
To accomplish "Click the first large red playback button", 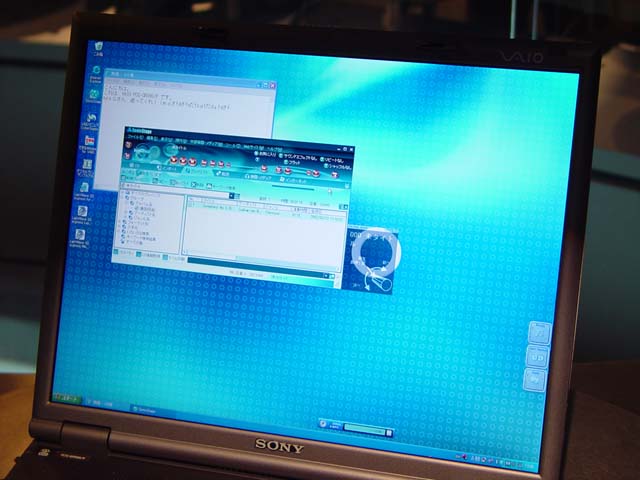I will pos(173,159).
